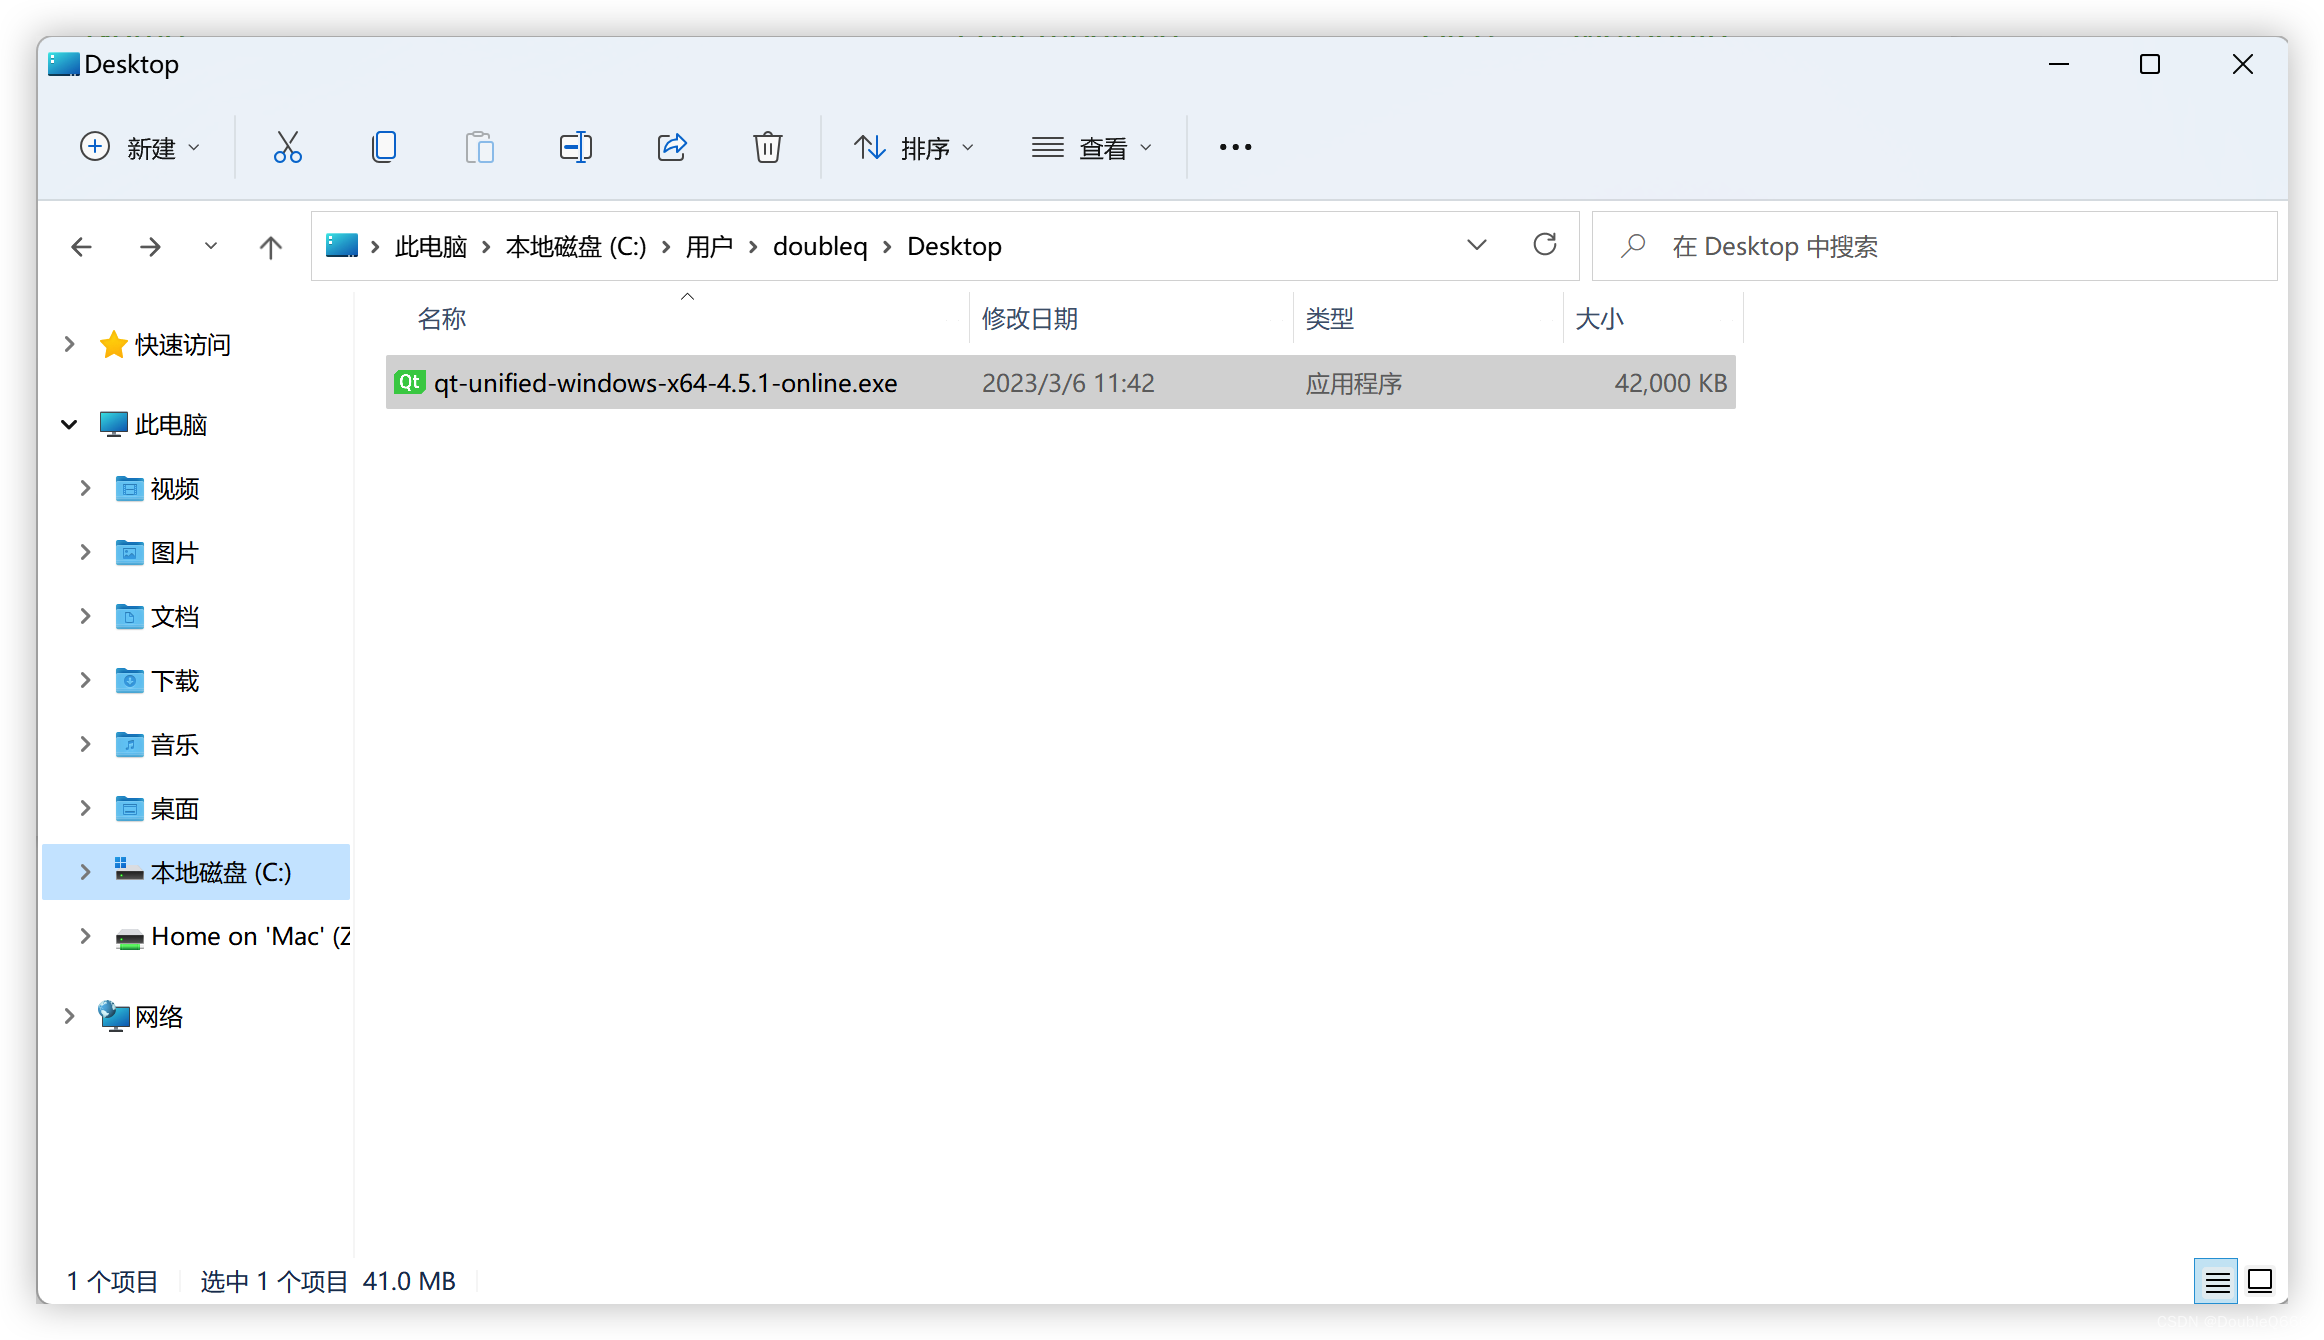
Task: Expand the 音乐 folder node
Action: coord(85,744)
